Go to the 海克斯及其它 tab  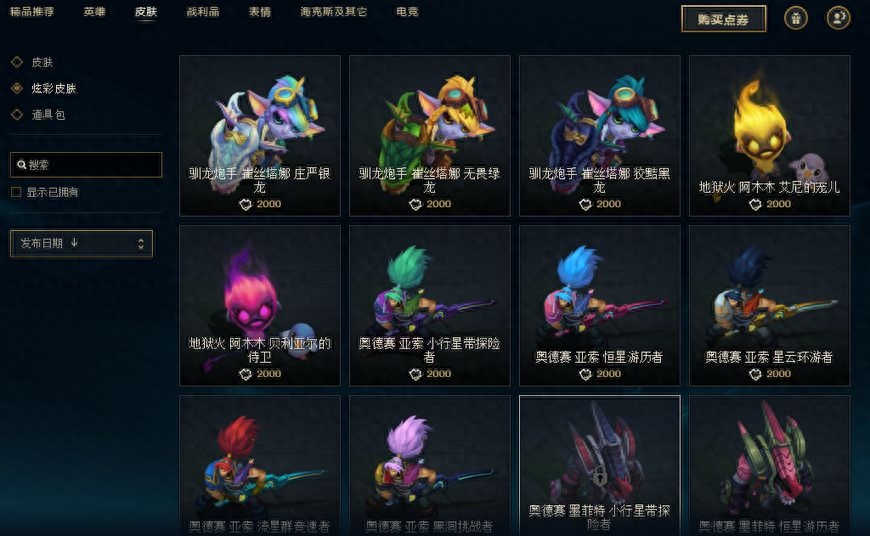[333, 12]
